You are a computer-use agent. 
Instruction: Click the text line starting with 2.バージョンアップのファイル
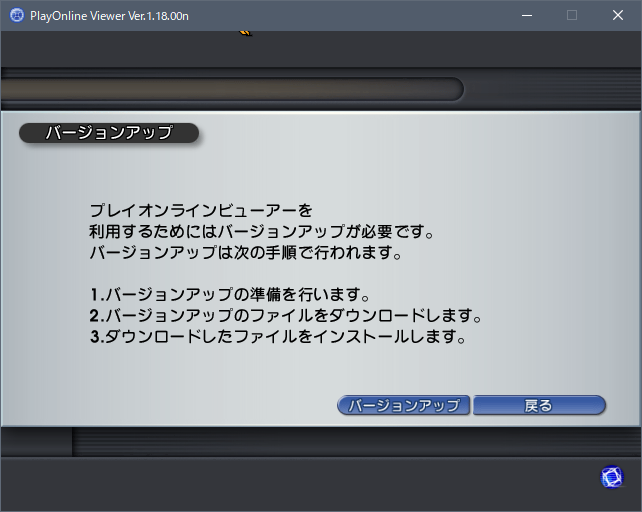point(286,315)
